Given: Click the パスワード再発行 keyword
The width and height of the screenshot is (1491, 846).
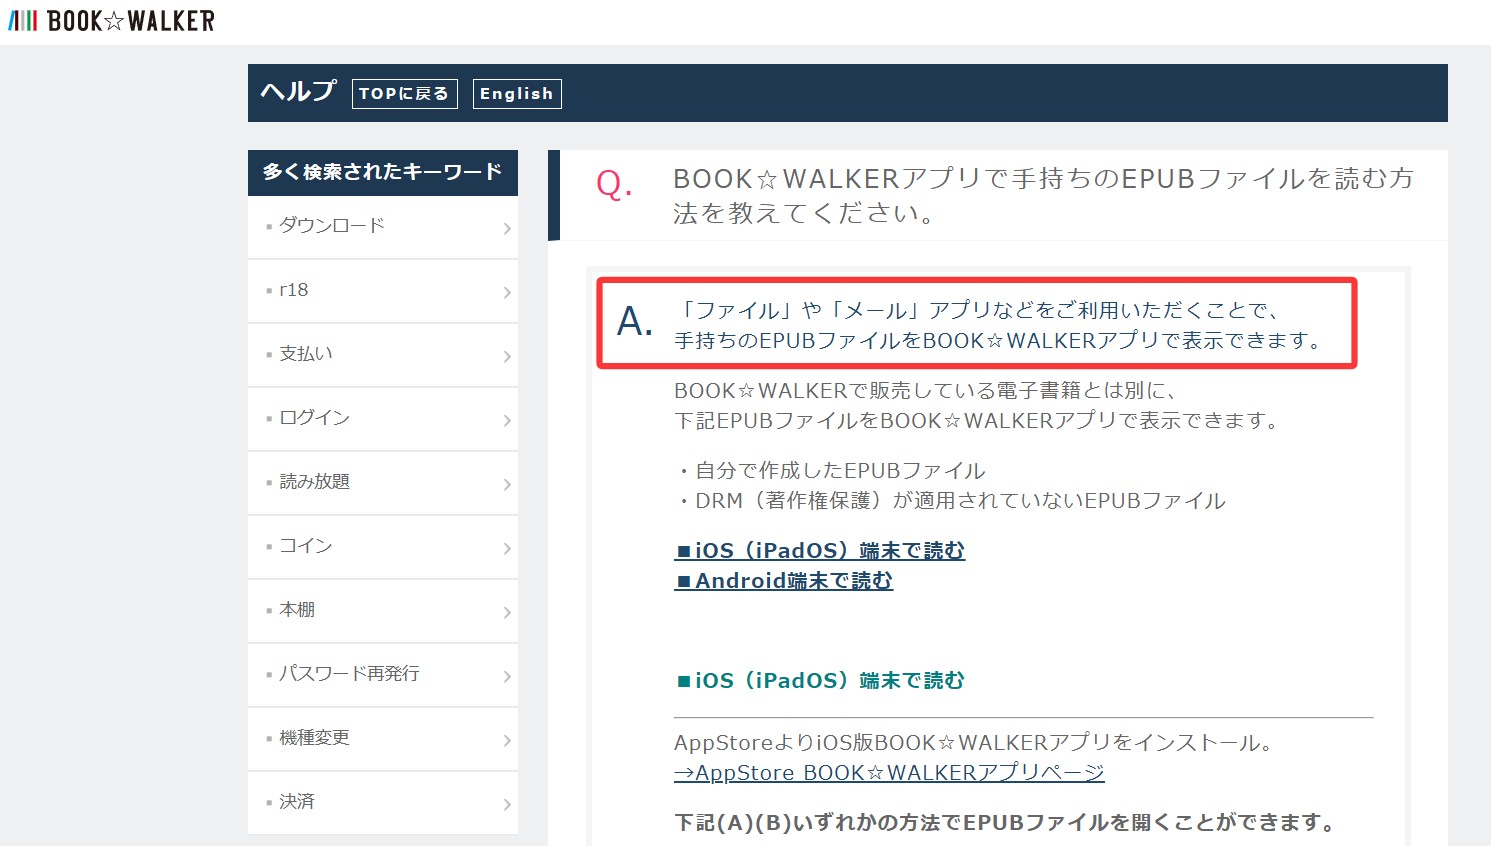Looking at the screenshot, I should (349, 674).
